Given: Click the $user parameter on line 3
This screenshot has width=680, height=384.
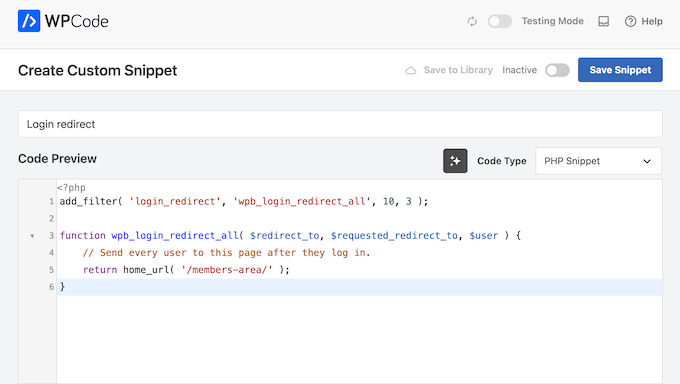Looking at the screenshot, I should click(x=484, y=236).
